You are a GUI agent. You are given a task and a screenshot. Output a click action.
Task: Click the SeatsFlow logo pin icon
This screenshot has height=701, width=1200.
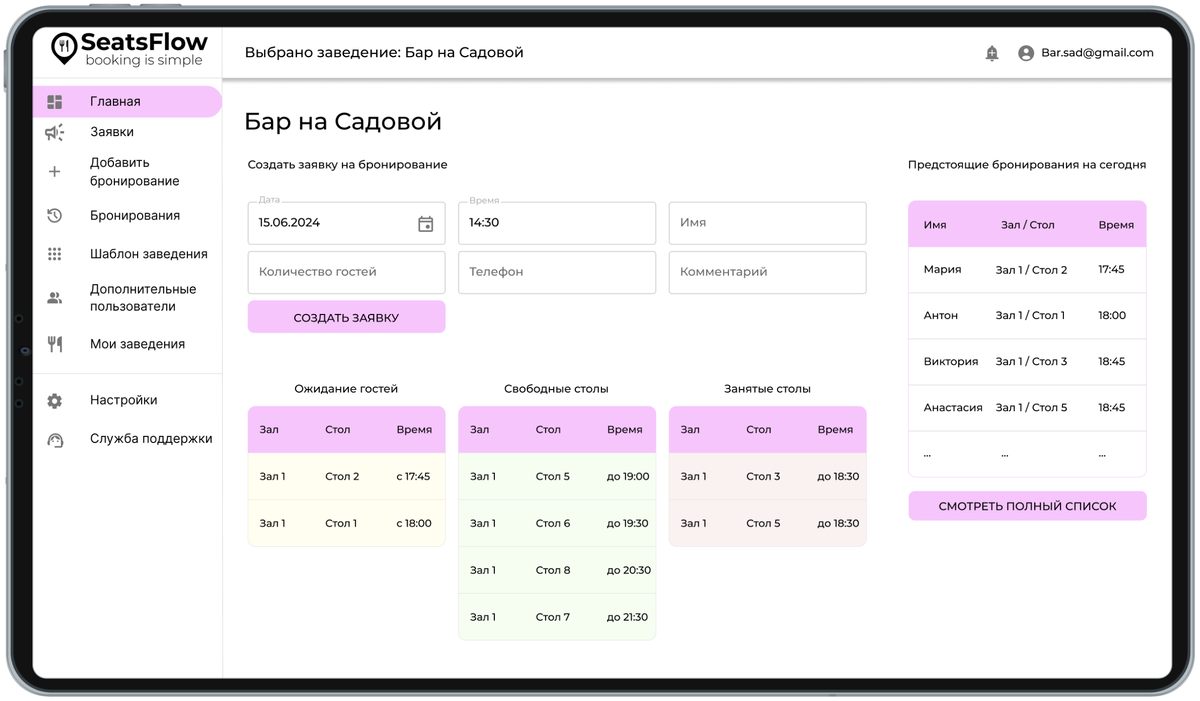64,48
